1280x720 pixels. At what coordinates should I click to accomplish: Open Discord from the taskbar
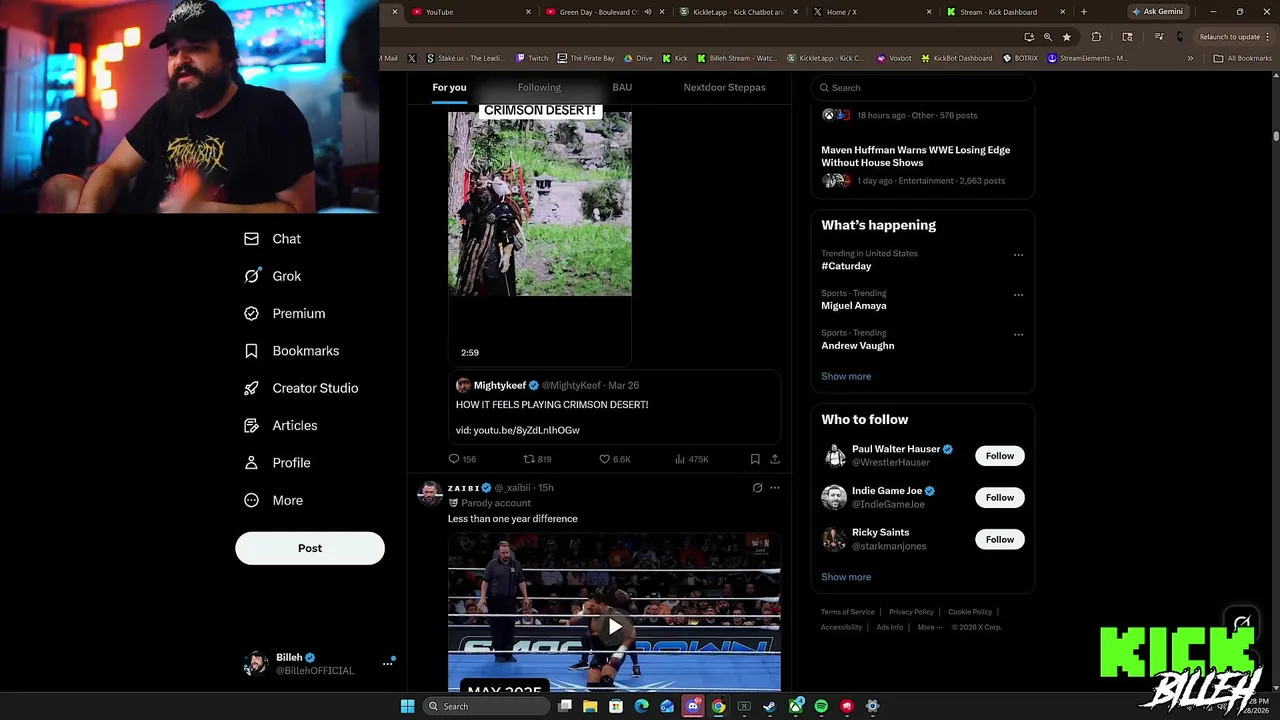coord(693,706)
